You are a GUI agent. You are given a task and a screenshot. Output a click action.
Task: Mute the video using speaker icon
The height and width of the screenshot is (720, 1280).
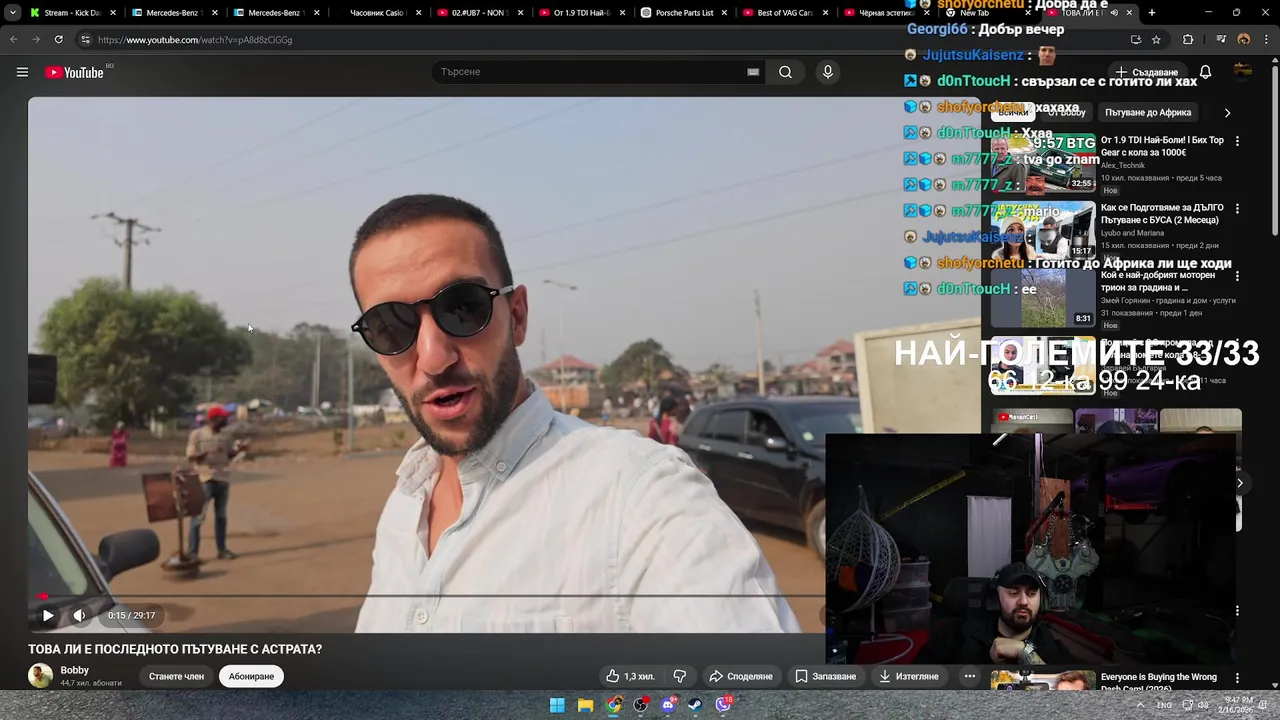point(79,615)
